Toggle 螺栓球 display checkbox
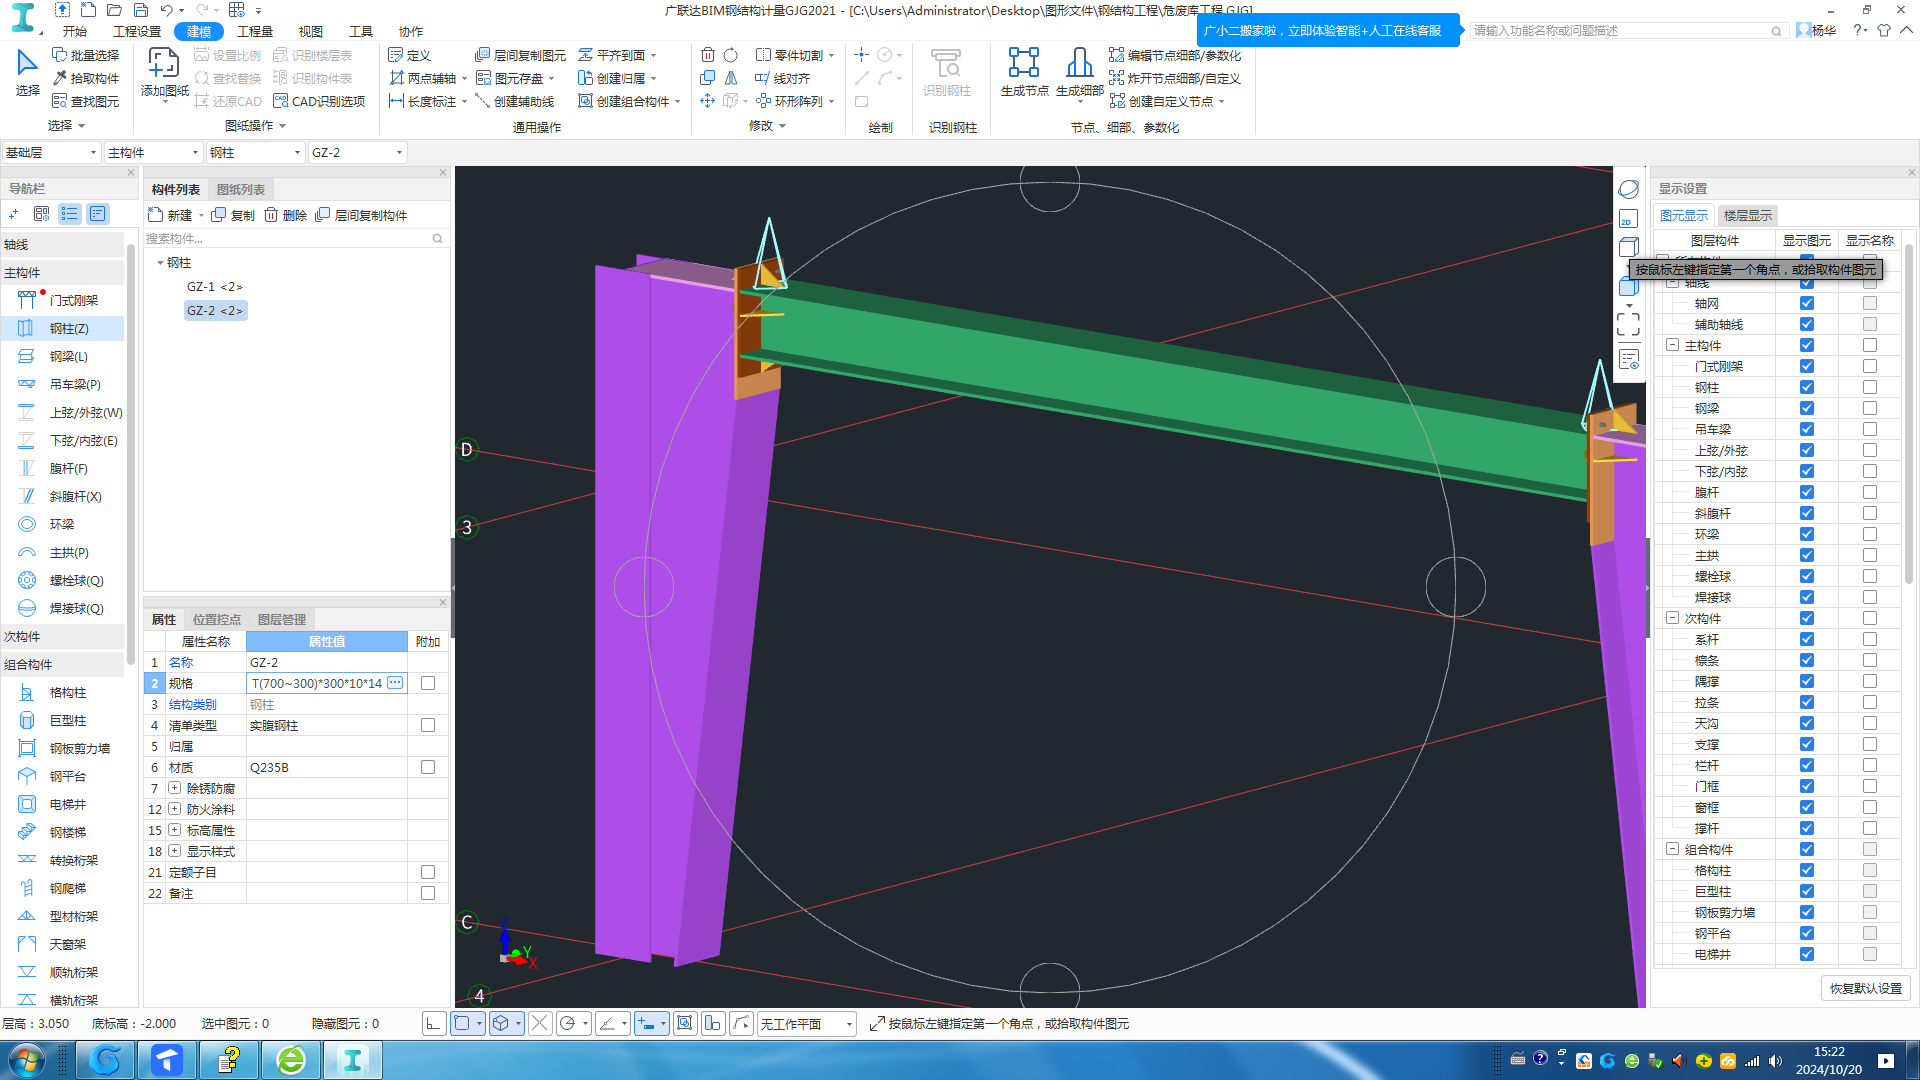The width and height of the screenshot is (1920, 1080). (1806, 576)
